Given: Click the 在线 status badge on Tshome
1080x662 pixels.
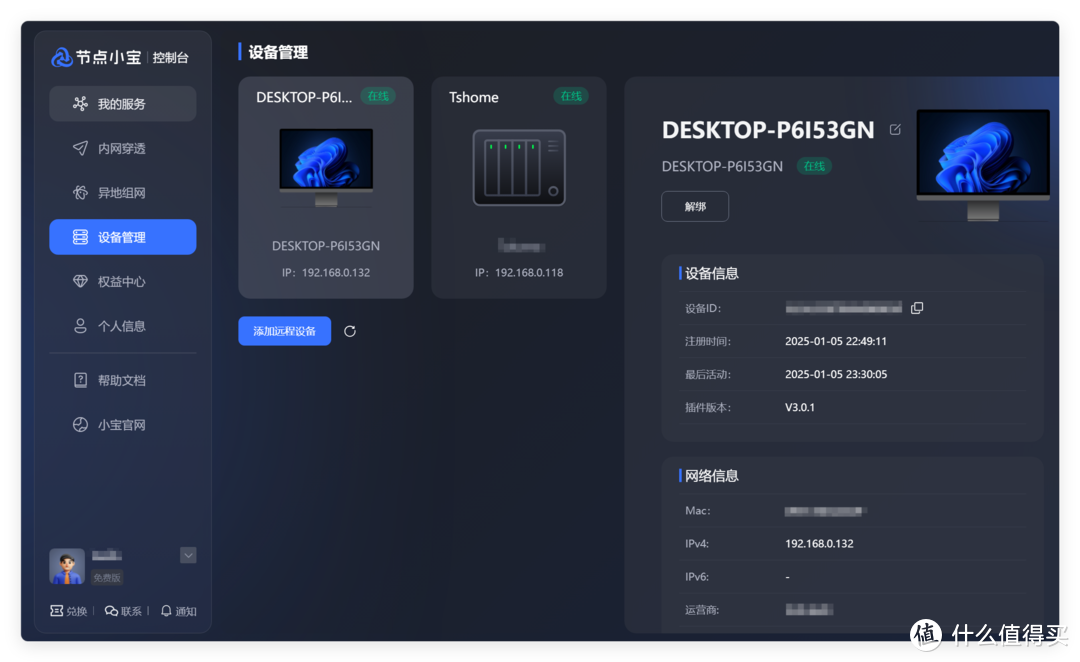Looking at the screenshot, I should tap(571, 96).
